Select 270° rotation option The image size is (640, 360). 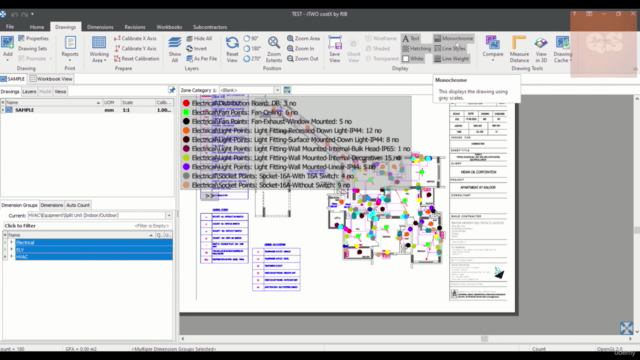[x=252, y=59]
